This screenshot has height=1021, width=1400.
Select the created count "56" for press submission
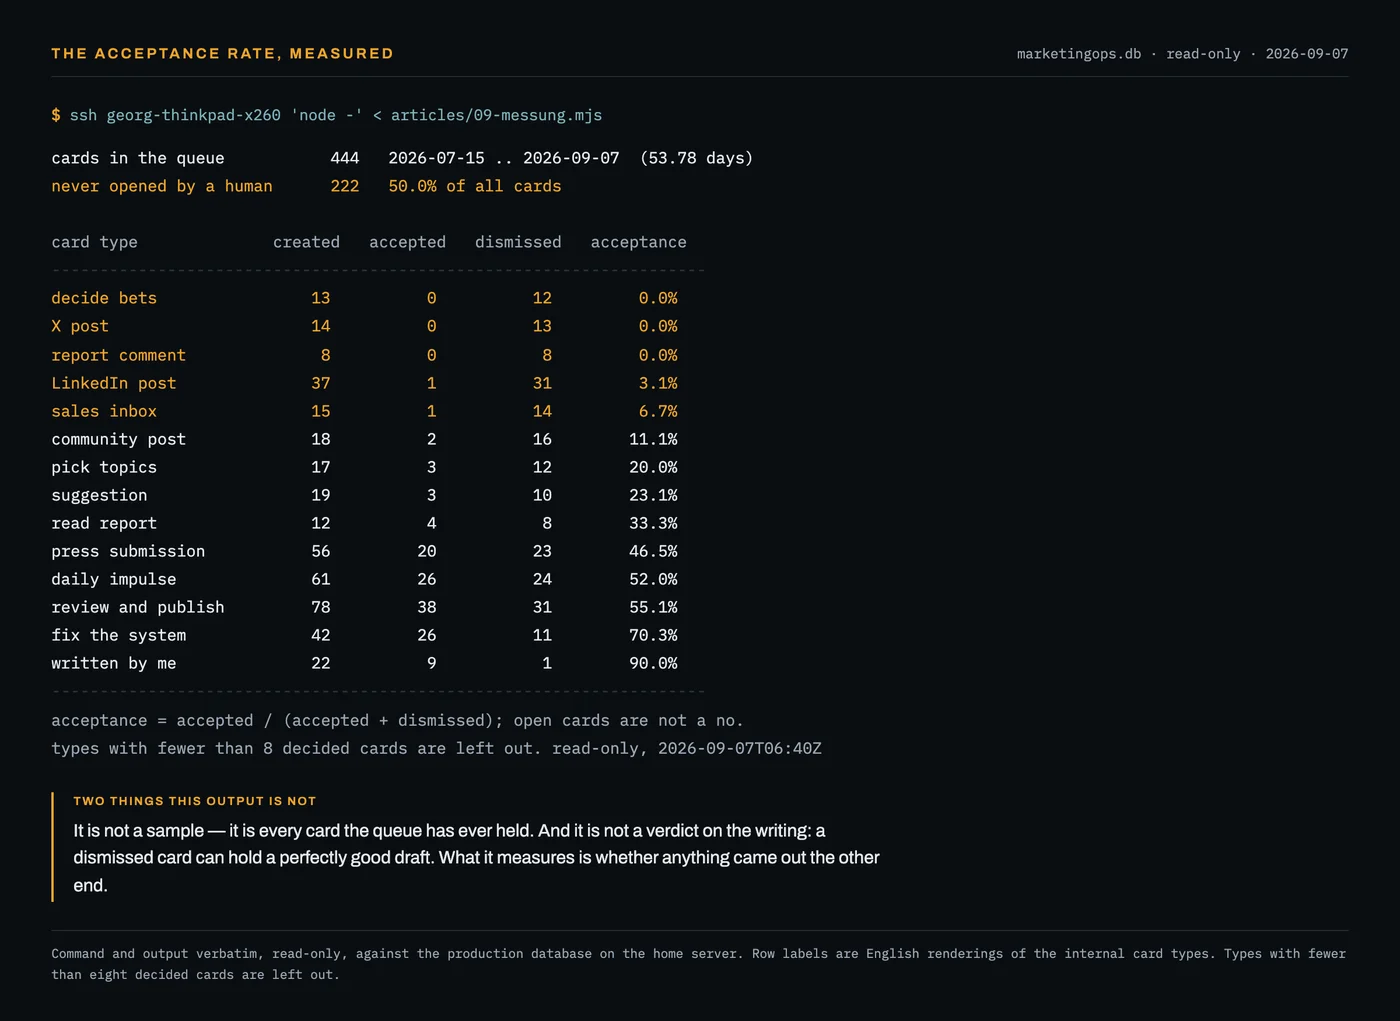[x=320, y=551]
